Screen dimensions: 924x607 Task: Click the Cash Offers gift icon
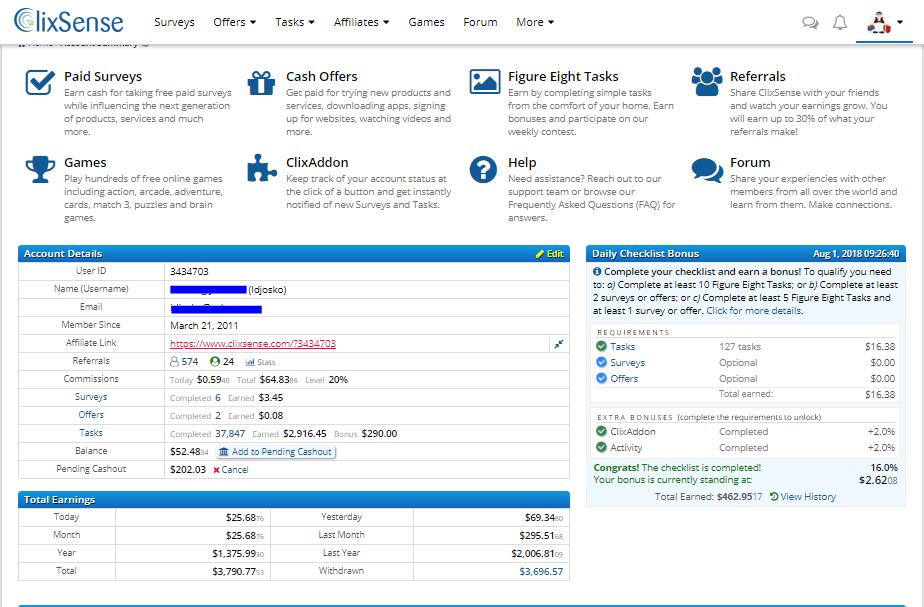[x=261, y=83]
